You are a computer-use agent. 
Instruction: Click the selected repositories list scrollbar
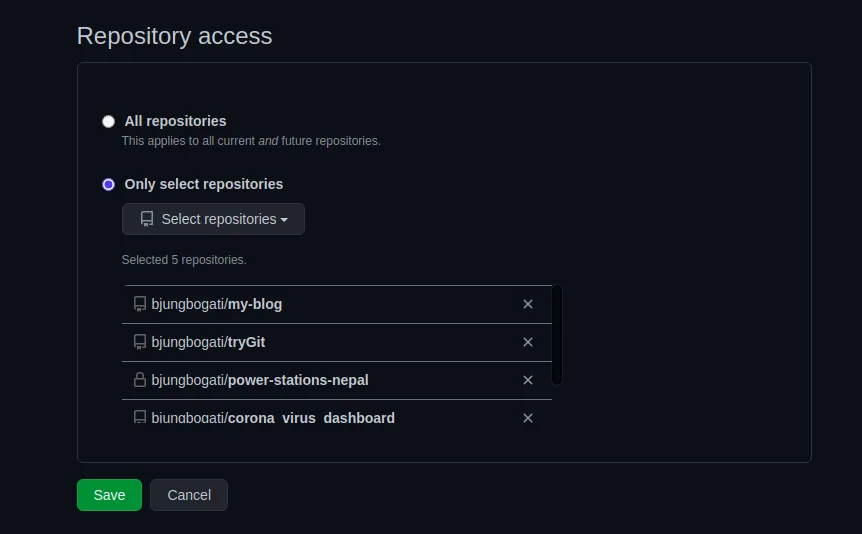[557, 335]
